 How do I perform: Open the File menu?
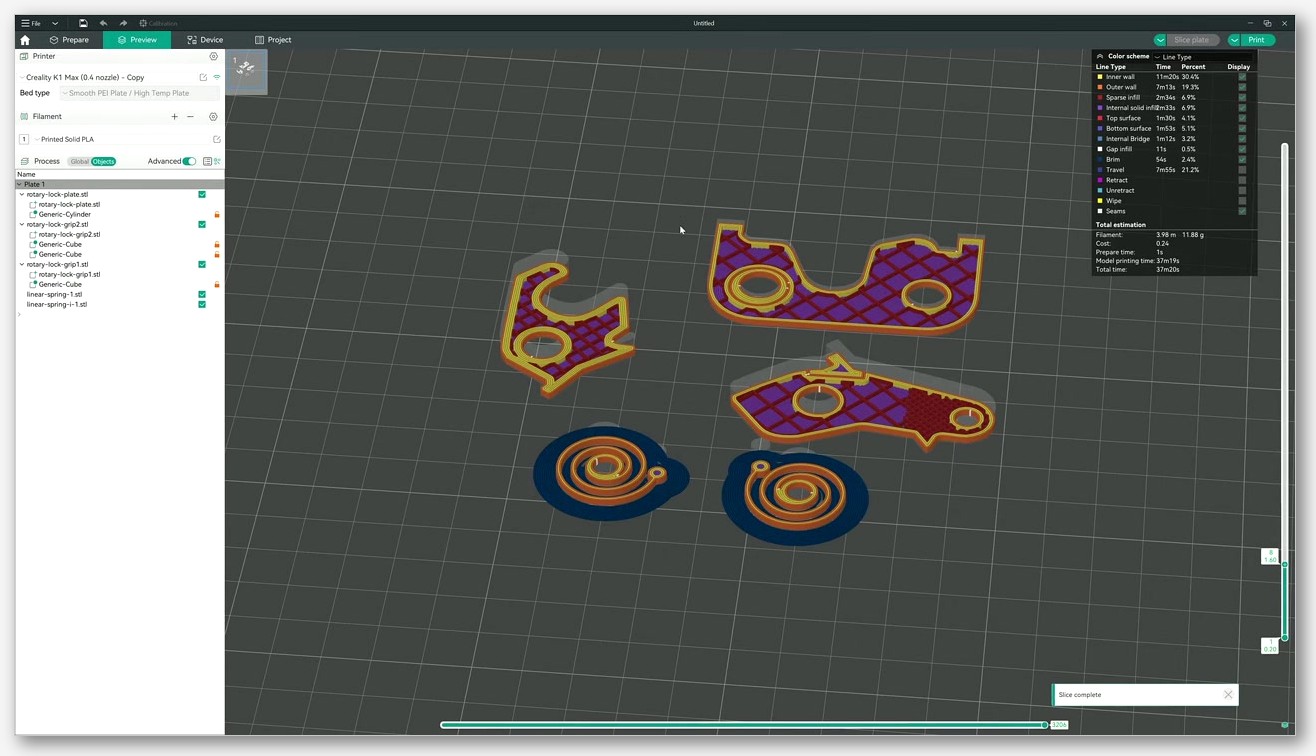coord(31,23)
